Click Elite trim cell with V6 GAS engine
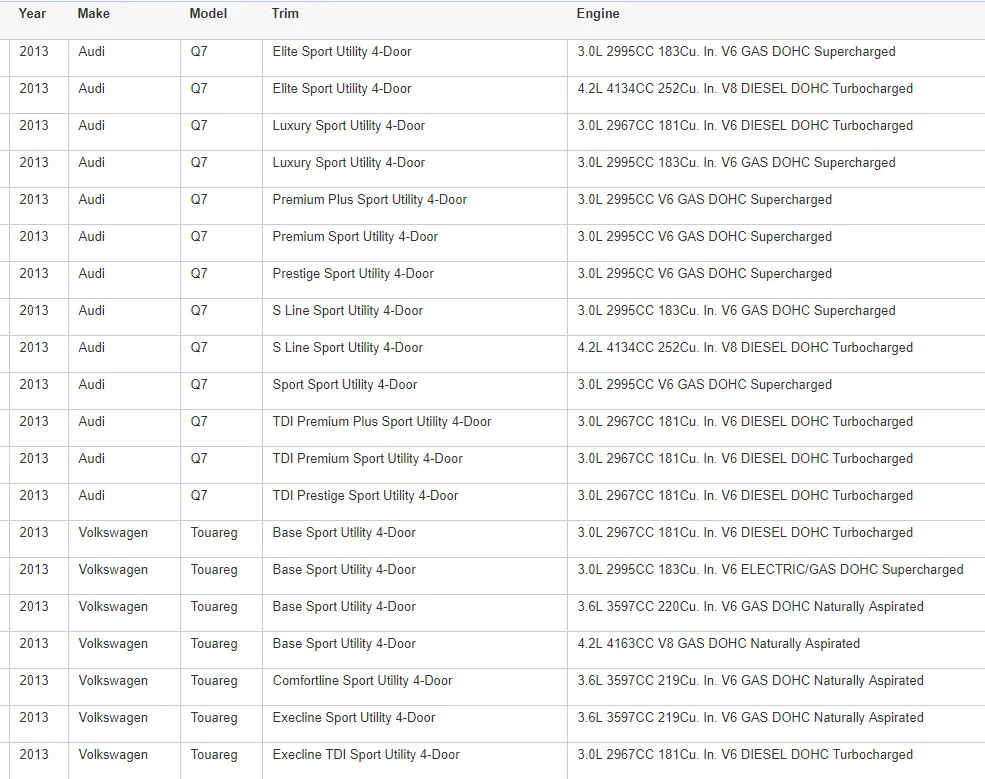The image size is (985, 779). pos(415,58)
